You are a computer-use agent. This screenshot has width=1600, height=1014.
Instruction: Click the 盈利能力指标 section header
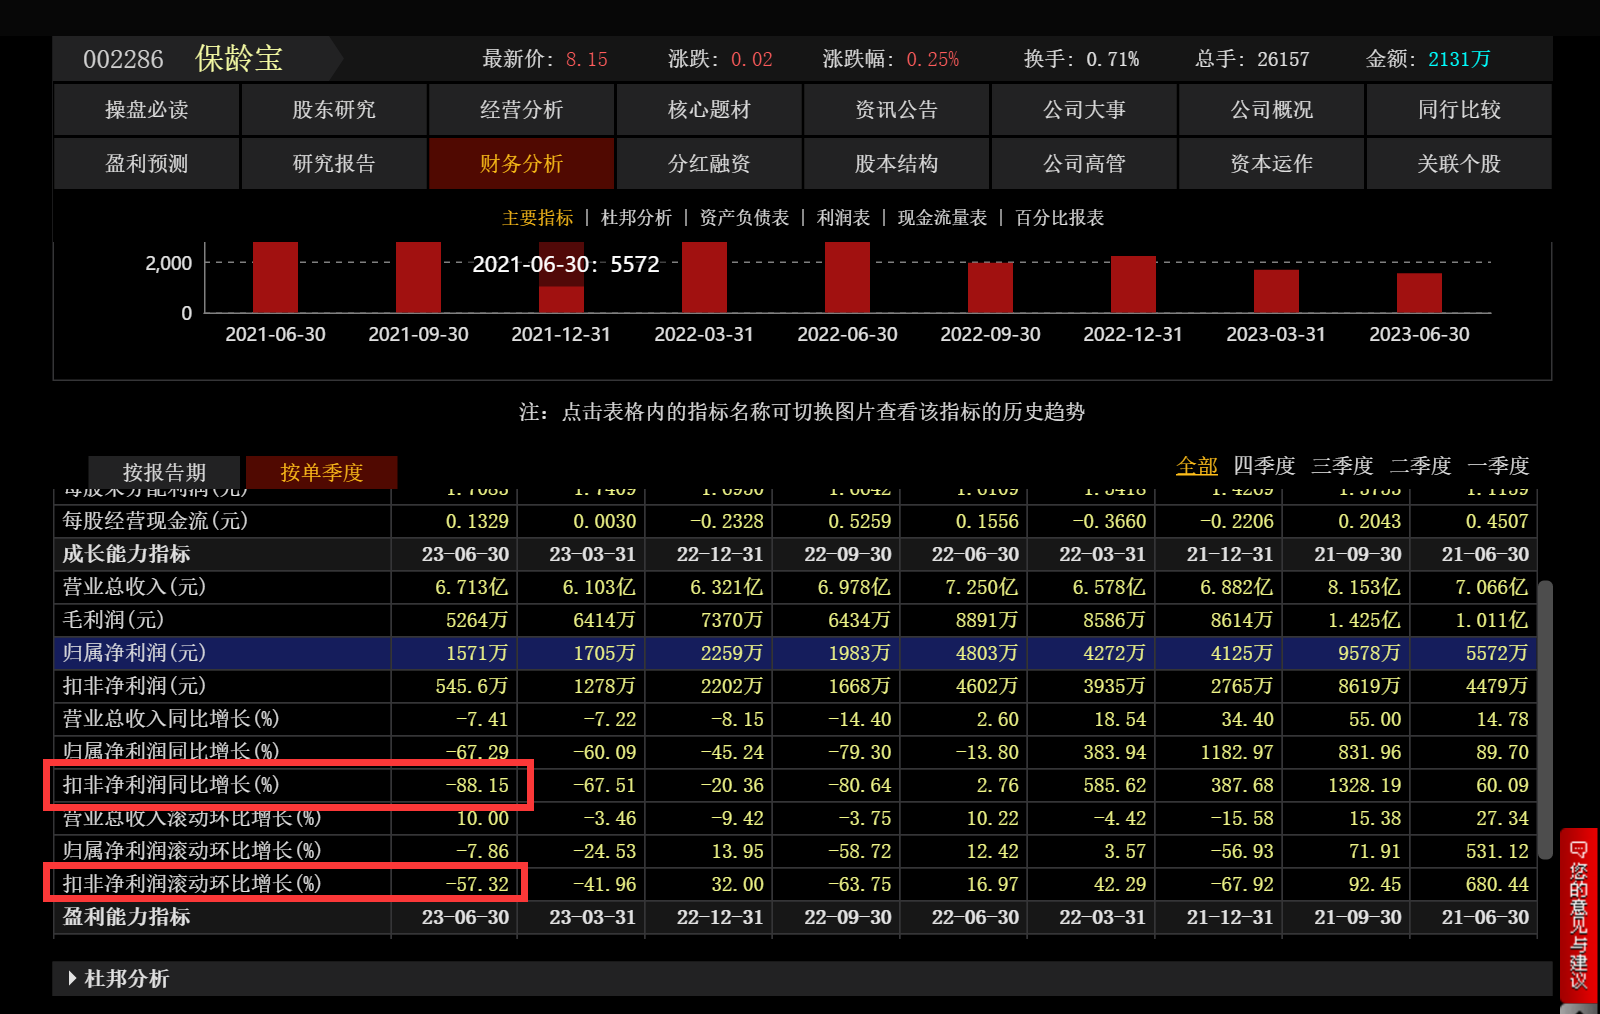click(x=126, y=917)
